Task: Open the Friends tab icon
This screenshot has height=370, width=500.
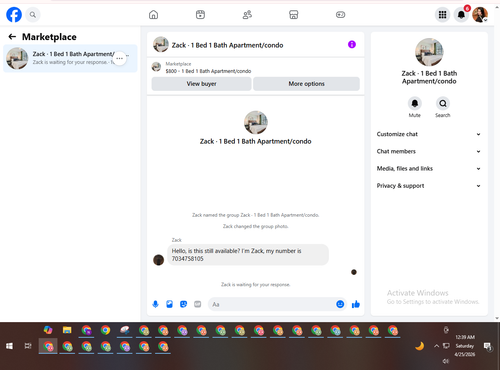Action: pos(247,15)
